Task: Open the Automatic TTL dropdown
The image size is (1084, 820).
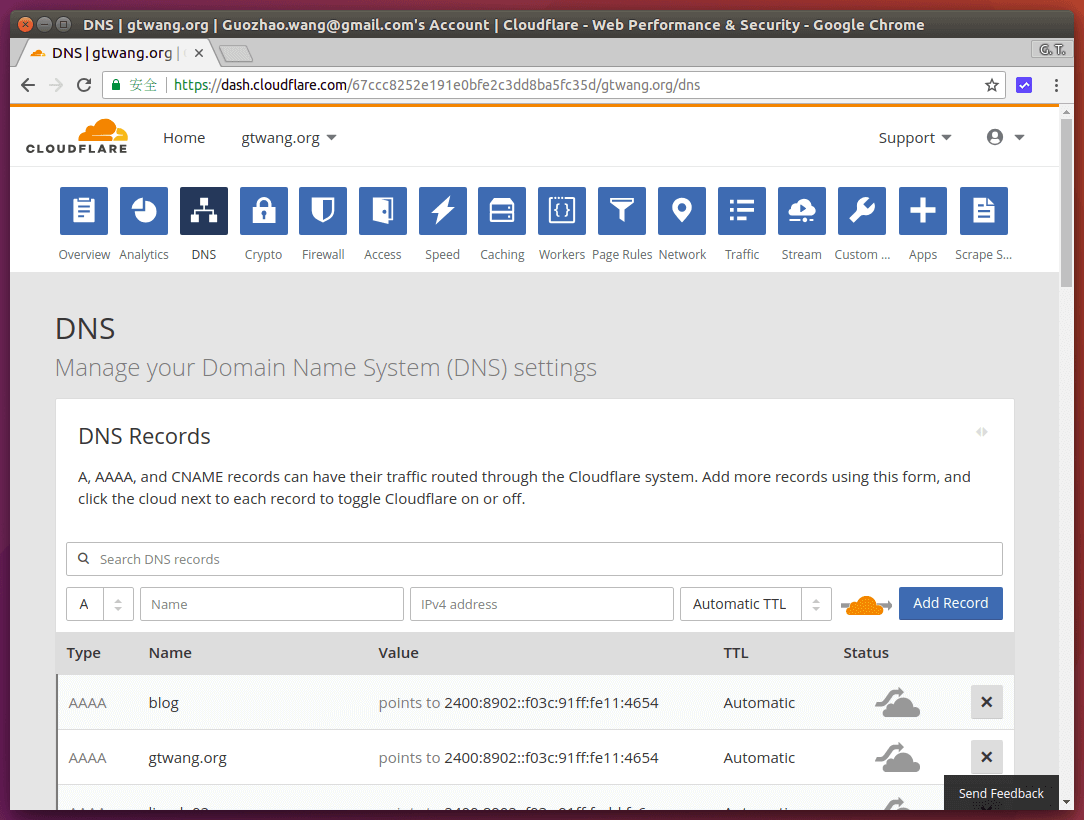Action: [755, 604]
